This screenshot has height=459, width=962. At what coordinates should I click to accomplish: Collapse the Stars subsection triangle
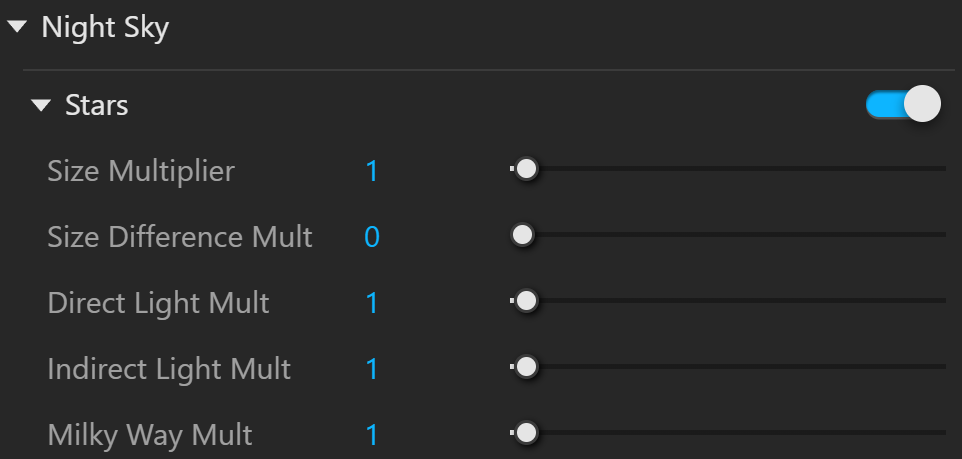(x=41, y=106)
